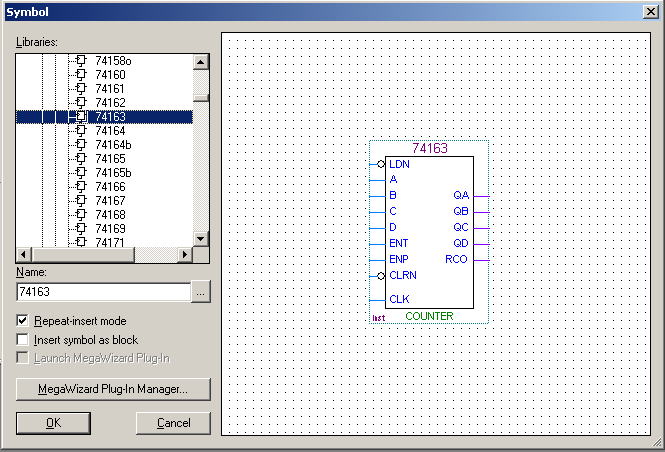The height and width of the screenshot is (452, 665).
Task: Cancel the Symbol dialog
Action: 173,423
